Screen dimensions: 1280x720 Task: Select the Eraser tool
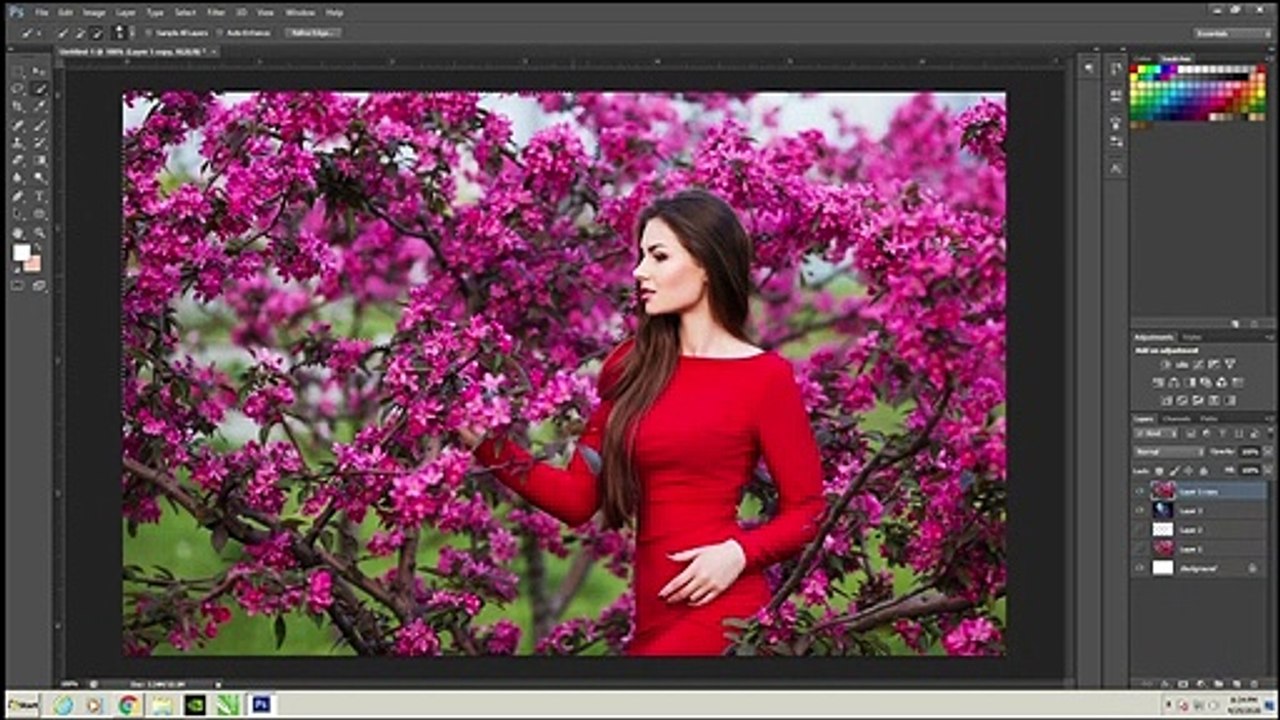click(x=17, y=160)
